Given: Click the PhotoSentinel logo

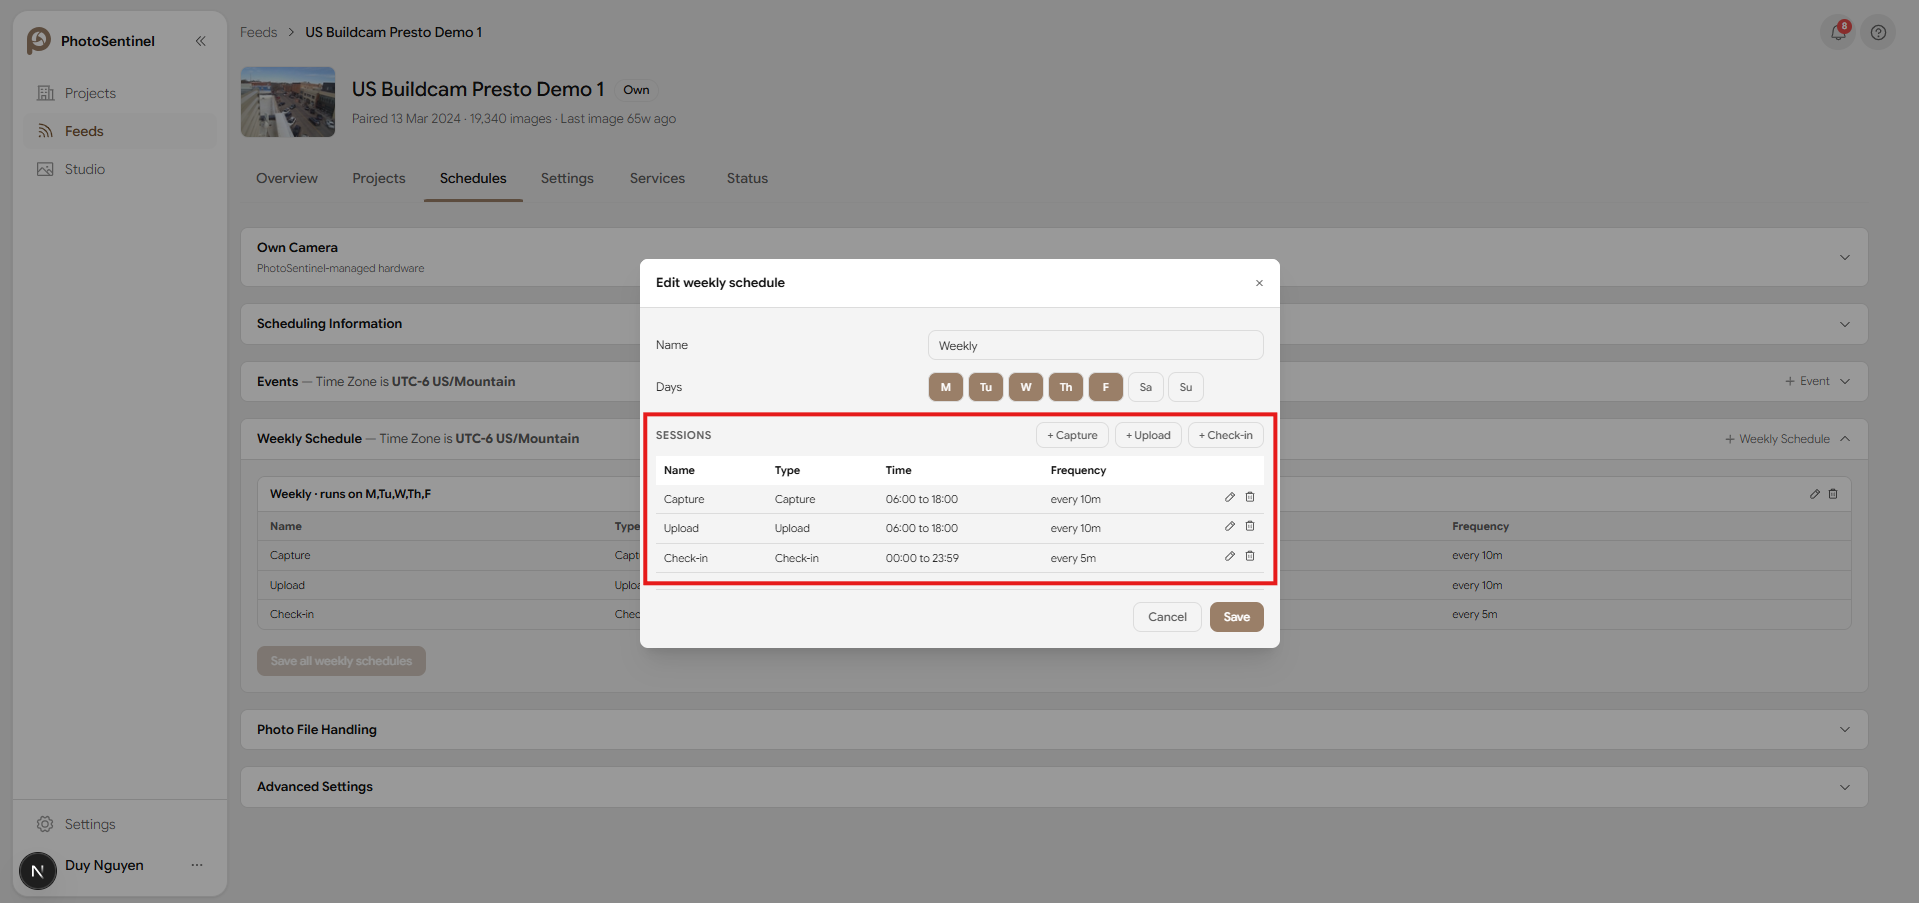Looking at the screenshot, I should [39, 41].
